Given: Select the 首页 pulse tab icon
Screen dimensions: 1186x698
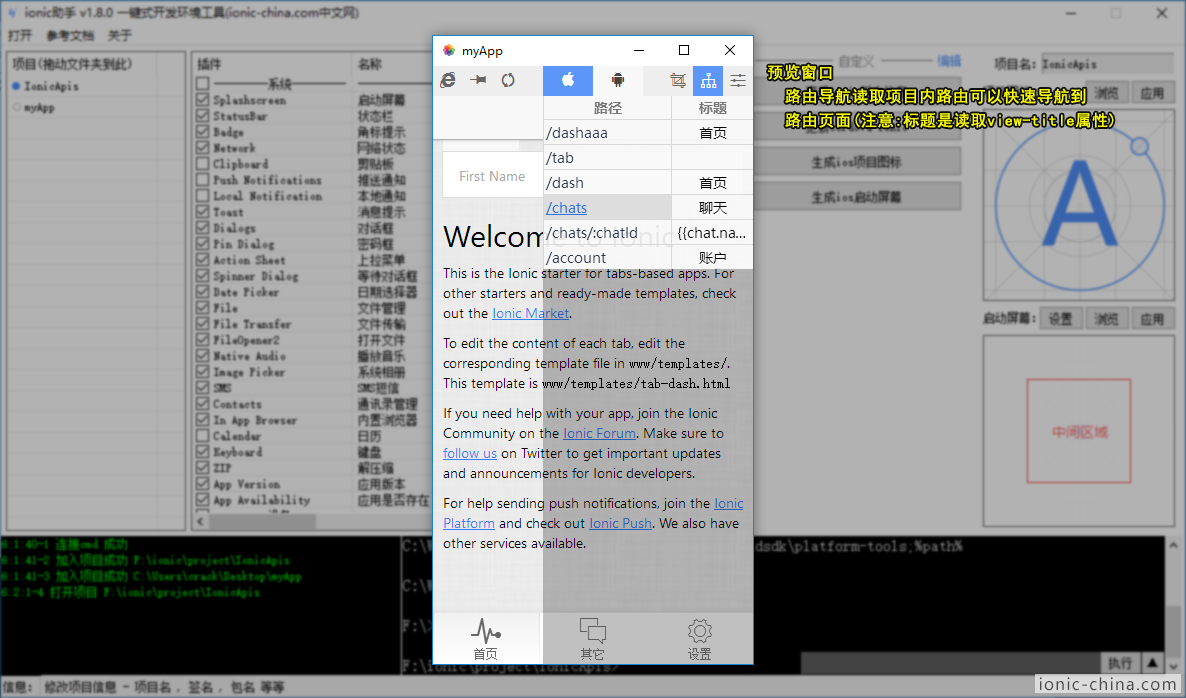Looking at the screenshot, I should (486, 631).
